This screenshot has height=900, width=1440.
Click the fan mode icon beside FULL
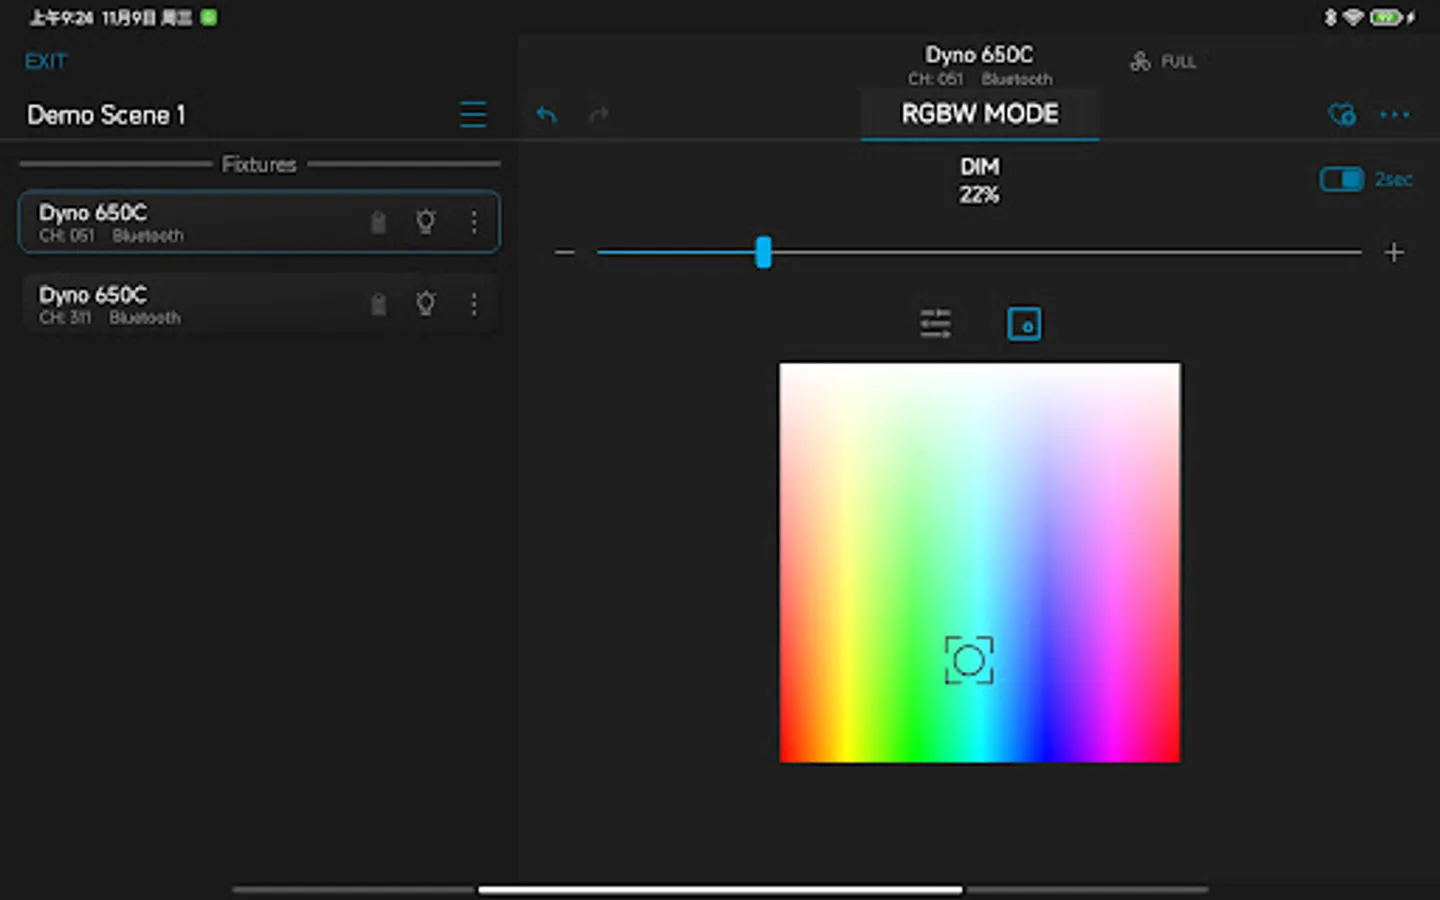[1140, 62]
